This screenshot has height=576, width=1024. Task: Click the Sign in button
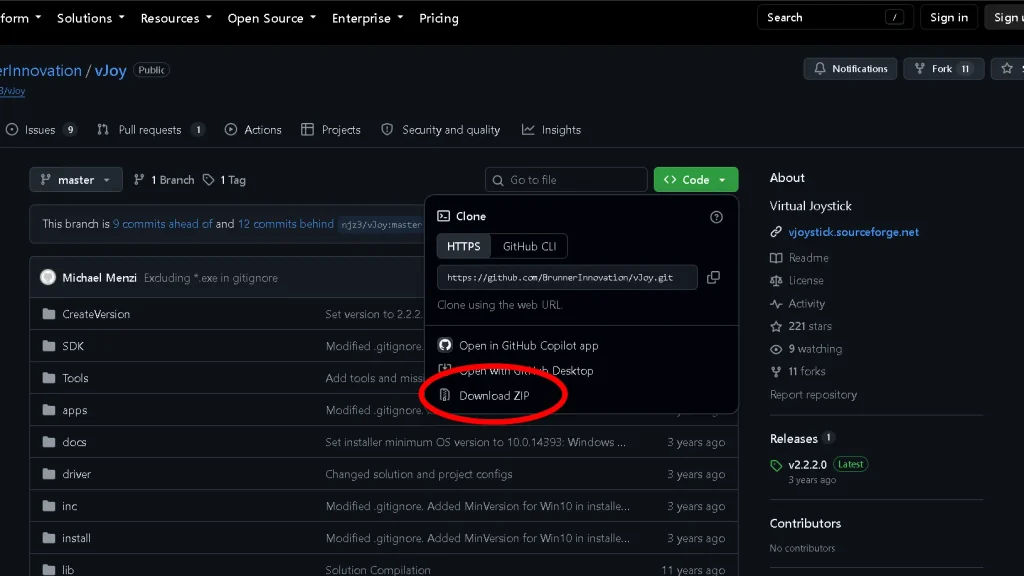pyautogui.click(x=949, y=18)
